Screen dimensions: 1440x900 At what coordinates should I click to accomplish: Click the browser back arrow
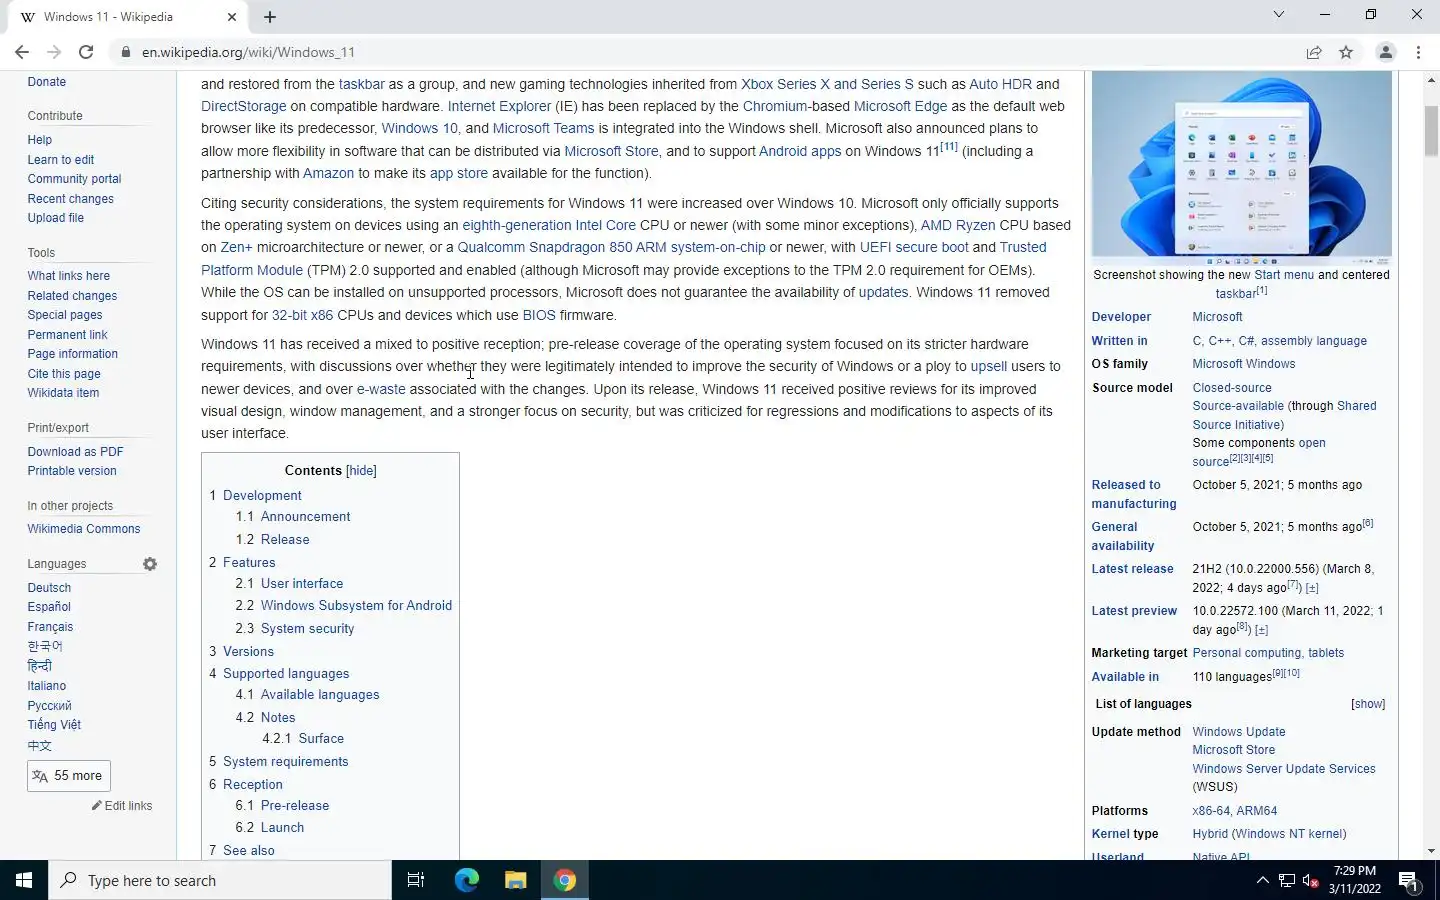tap(22, 52)
